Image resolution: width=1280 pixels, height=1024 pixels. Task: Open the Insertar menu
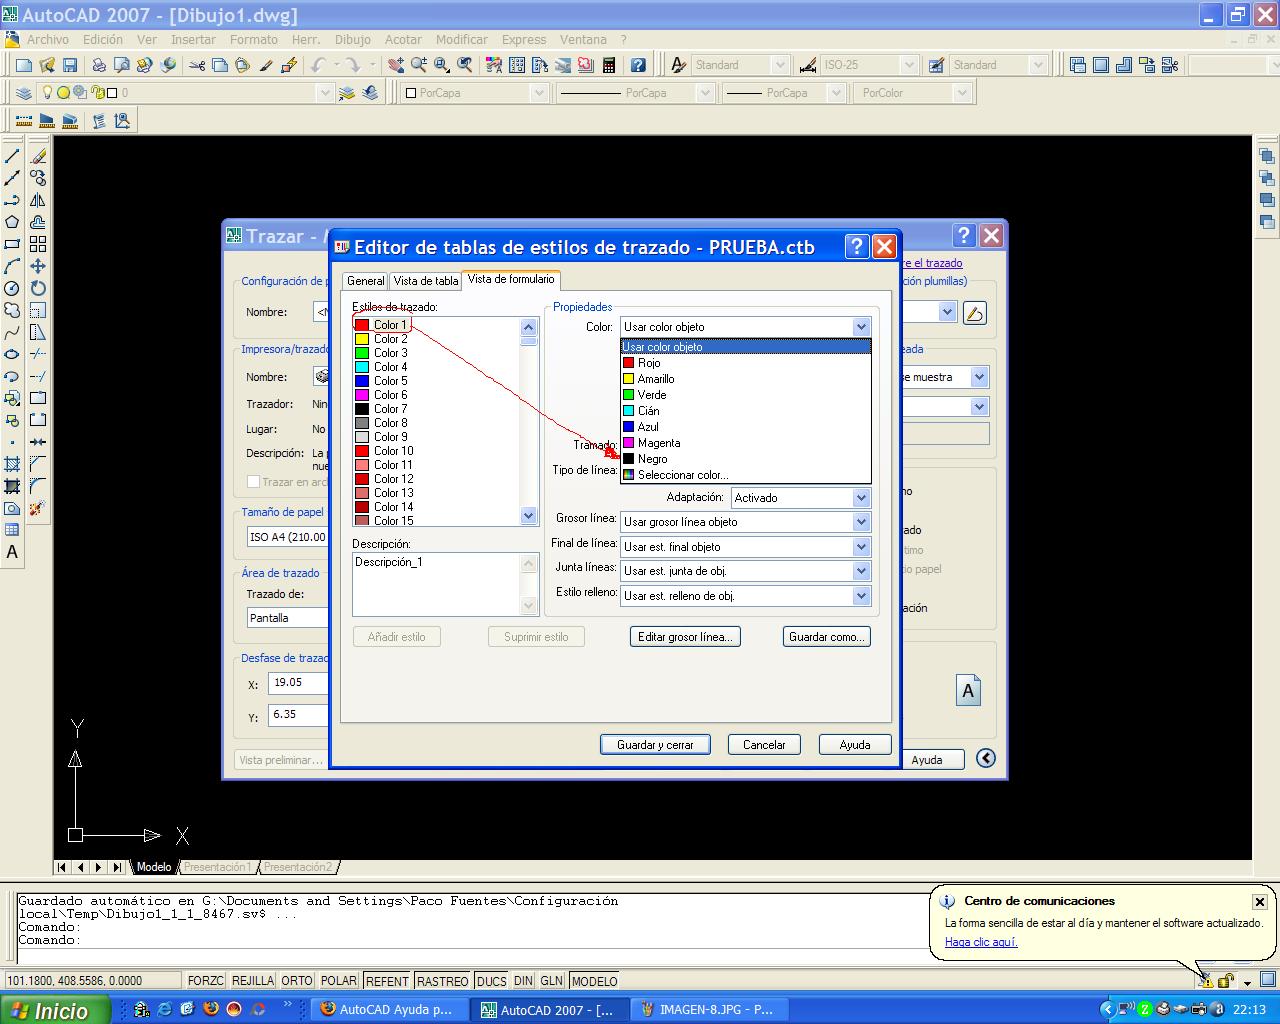tap(193, 40)
